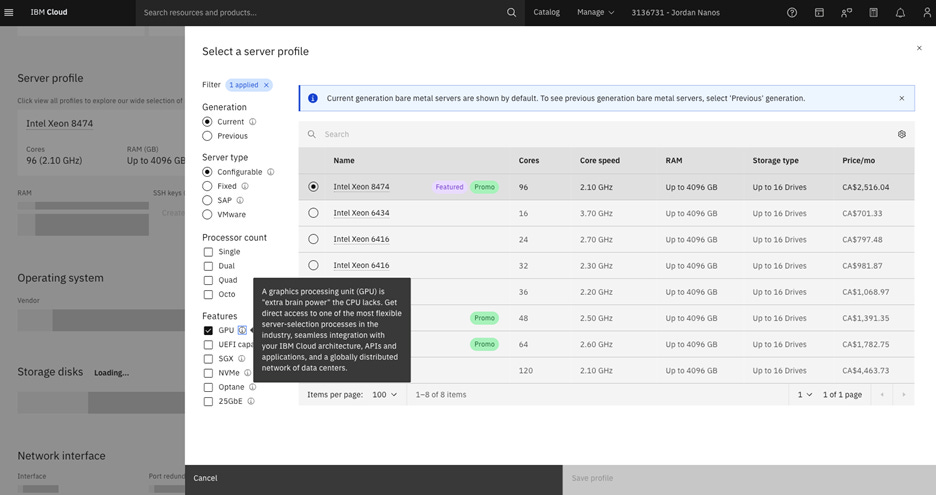936x495 pixels.
Task: Go to the previous page arrow
Action: pyautogui.click(x=882, y=395)
